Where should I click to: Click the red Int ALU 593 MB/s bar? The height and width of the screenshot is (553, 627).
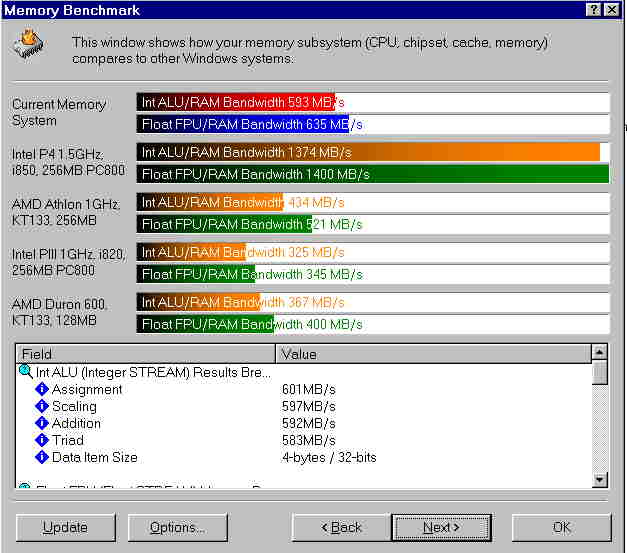[236, 103]
